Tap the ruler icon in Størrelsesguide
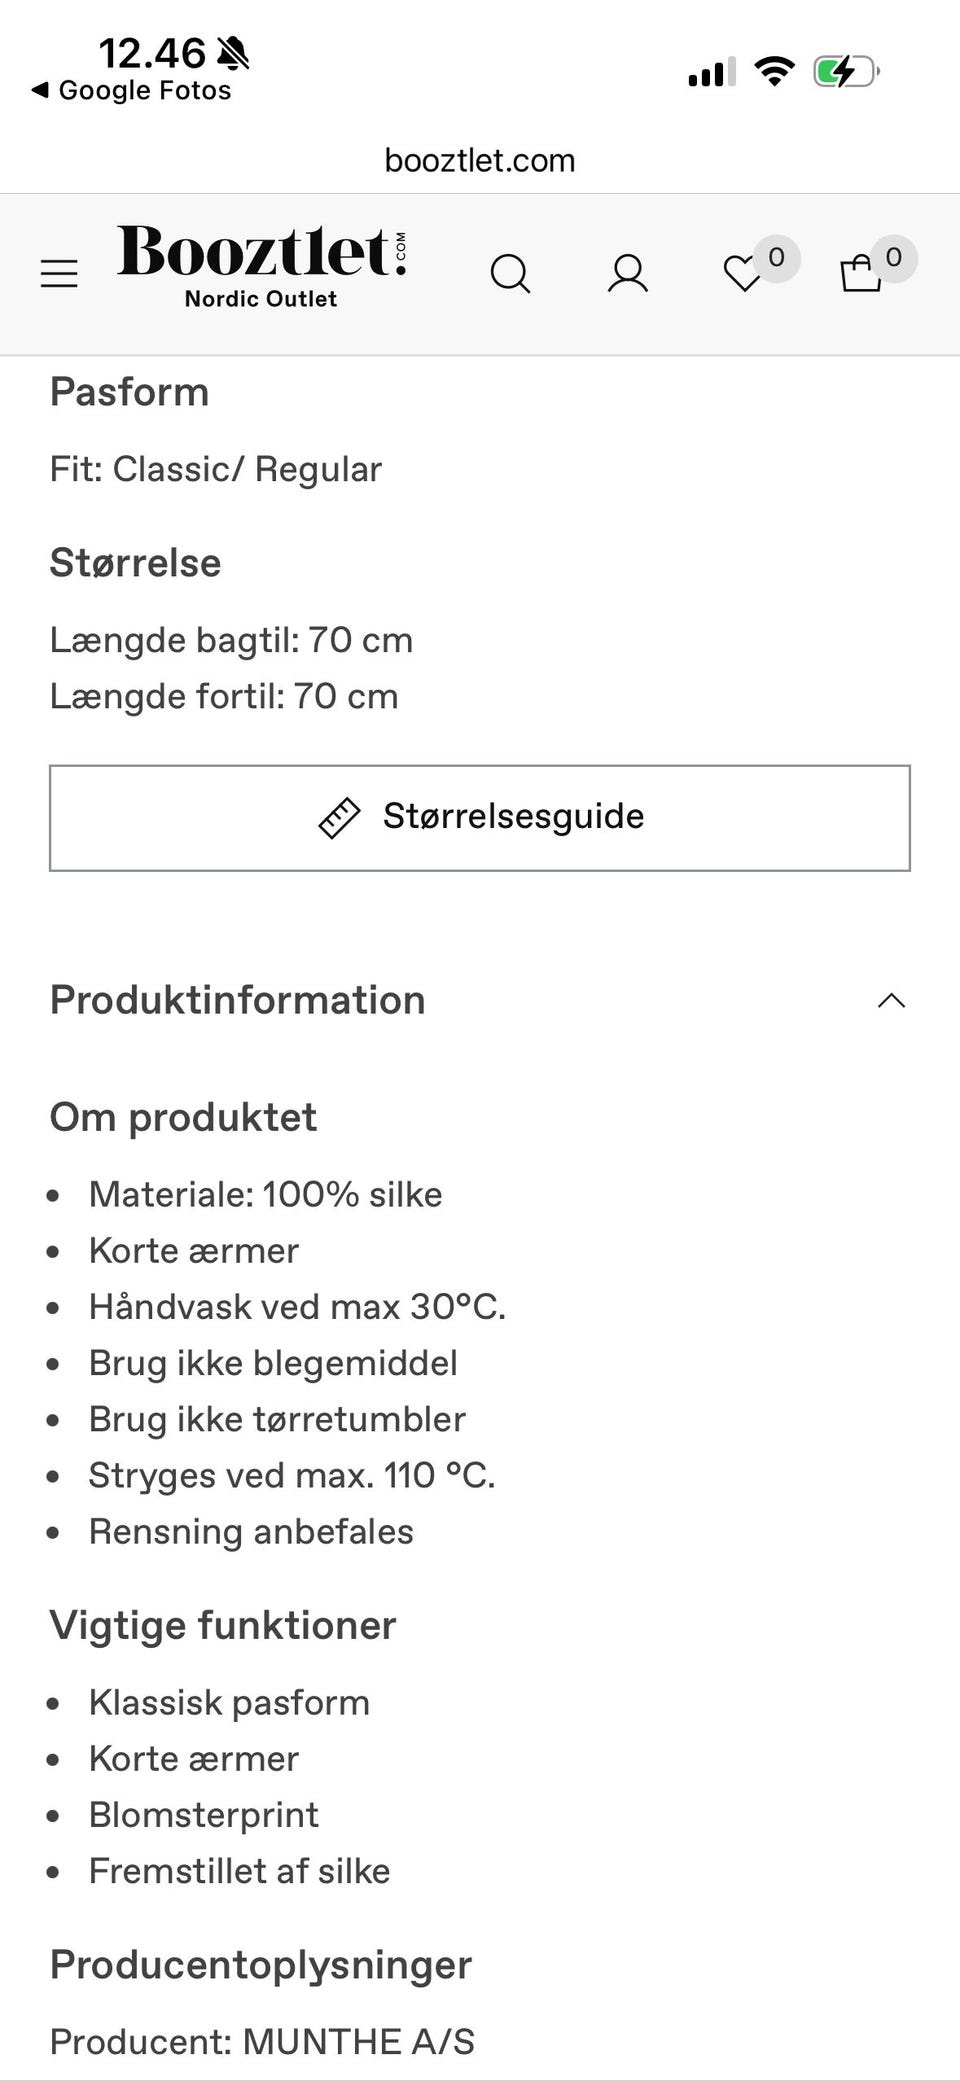 pos(339,817)
